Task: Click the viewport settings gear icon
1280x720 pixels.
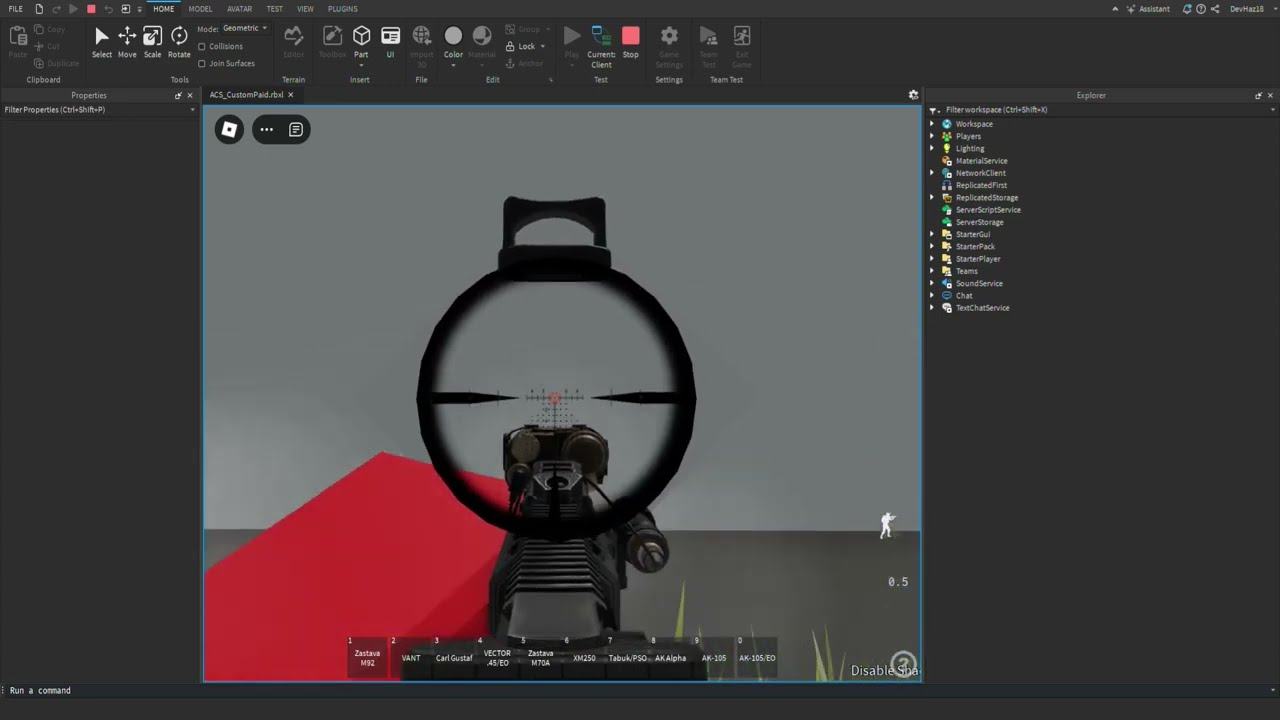Action: point(913,95)
